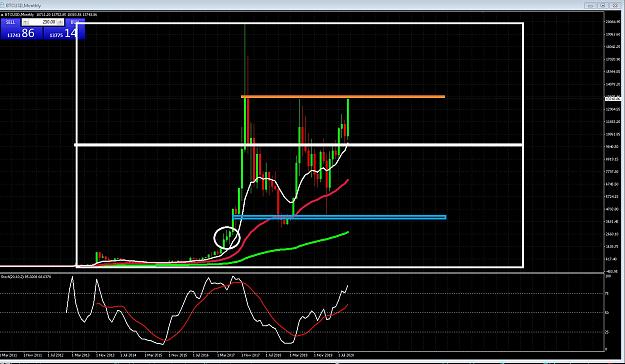625x364 pixels.
Task: Click the highlighted current price label on the price scale
Action: (x=613, y=98)
